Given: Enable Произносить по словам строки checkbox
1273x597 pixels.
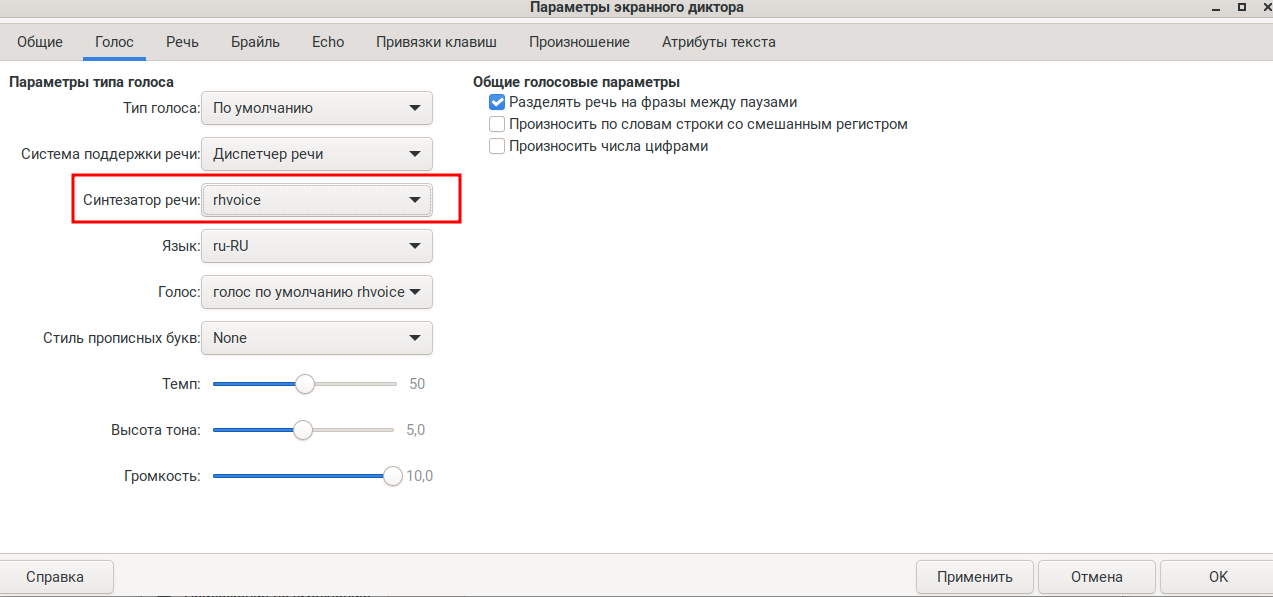Looking at the screenshot, I should 497,124.
